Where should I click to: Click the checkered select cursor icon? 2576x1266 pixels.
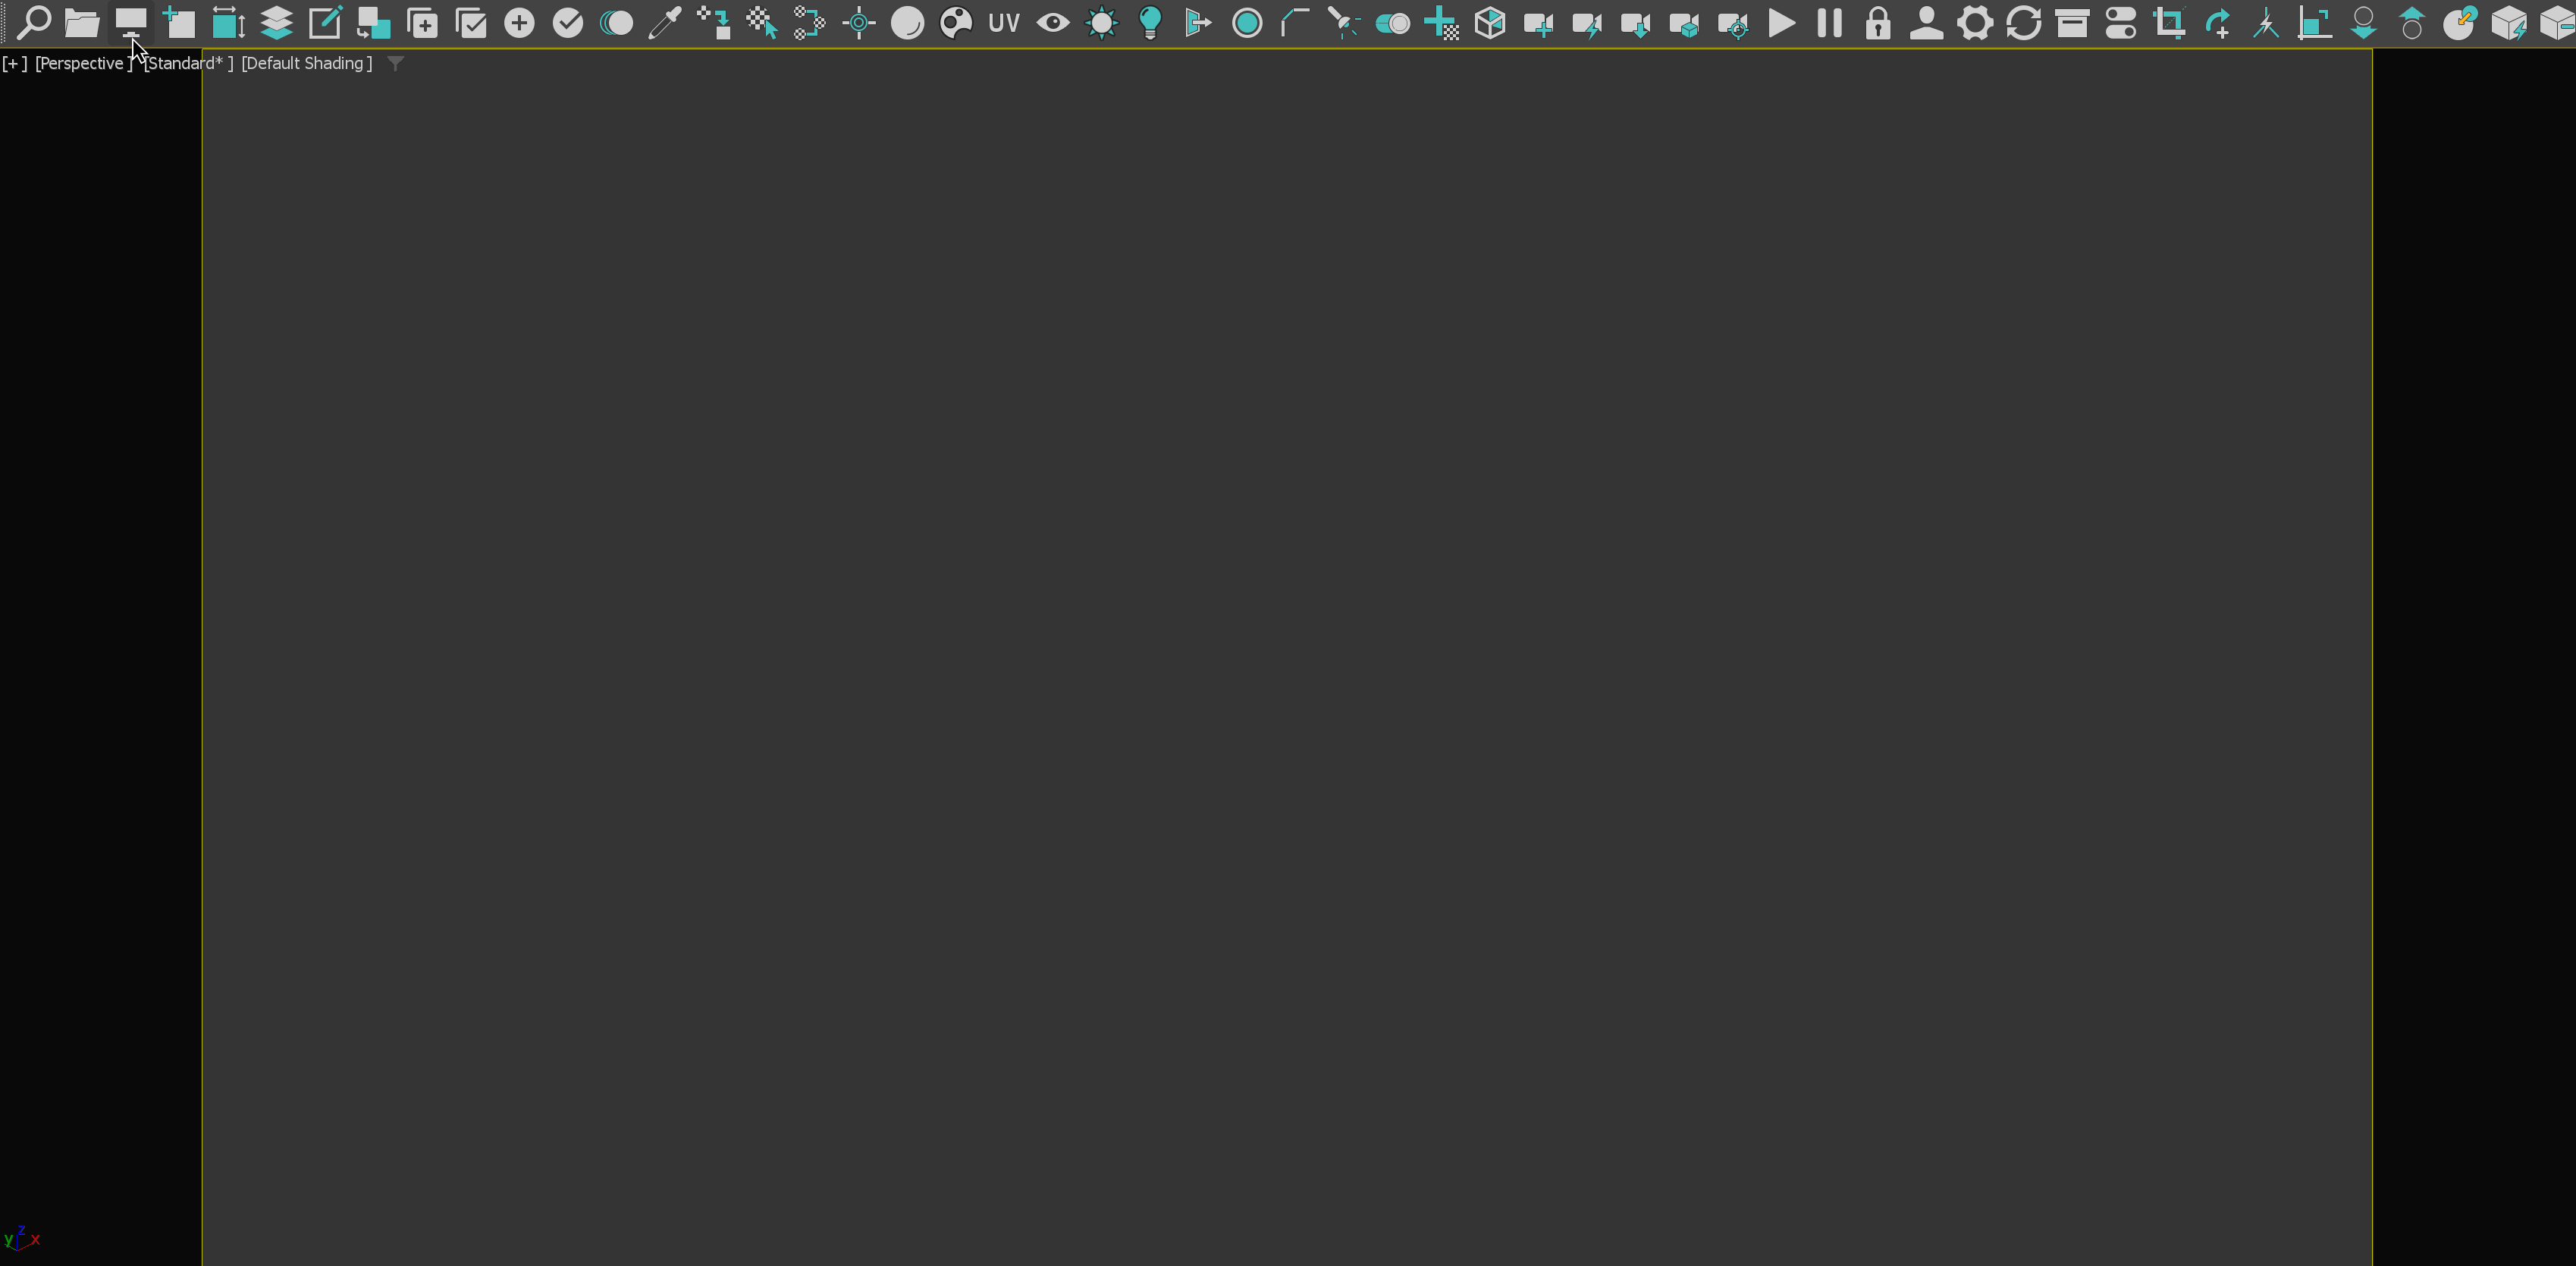point(761,22)
